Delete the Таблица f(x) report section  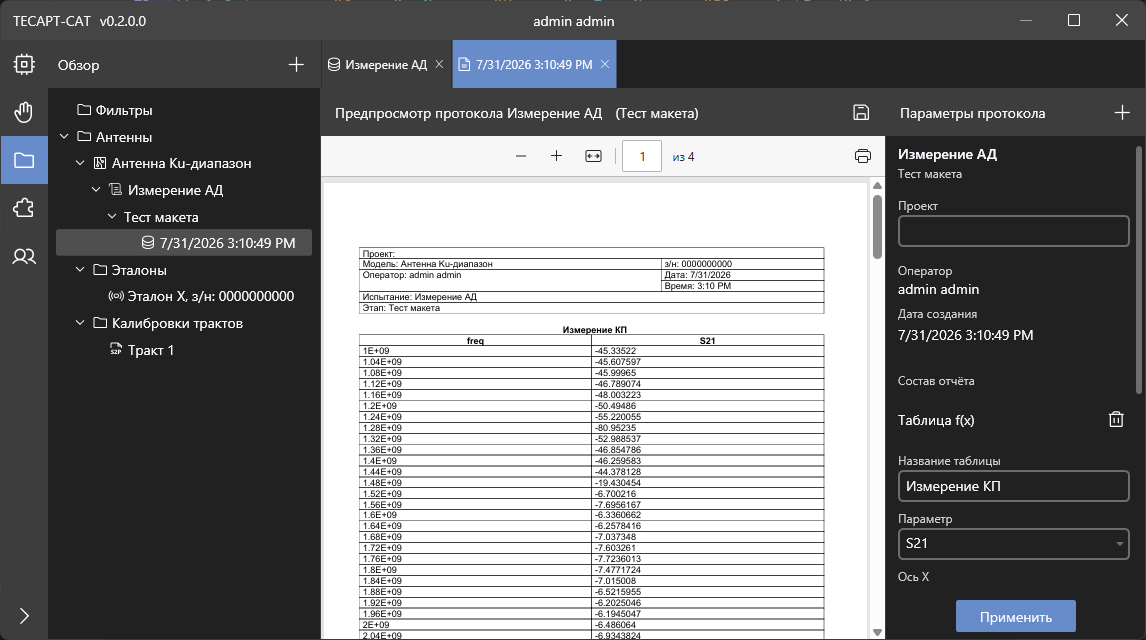point(1116,419)
